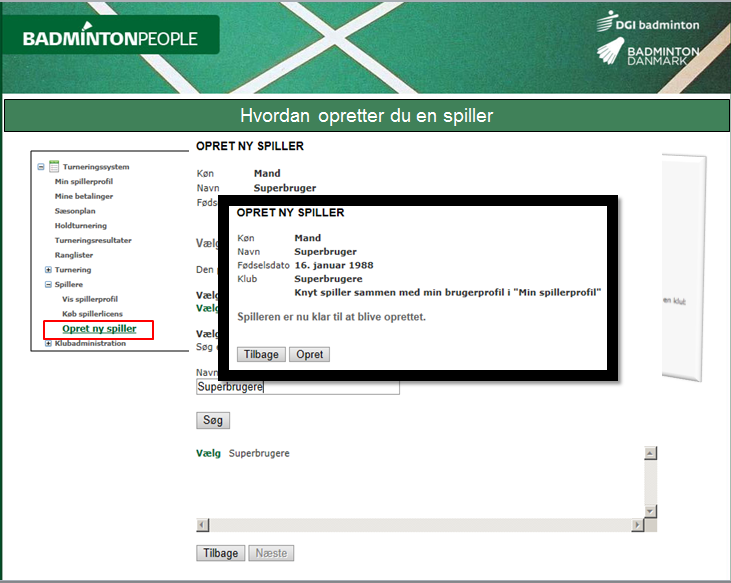
Task: Click the Turneringssystem calendar icon
Action: click(x=55, y=167)
